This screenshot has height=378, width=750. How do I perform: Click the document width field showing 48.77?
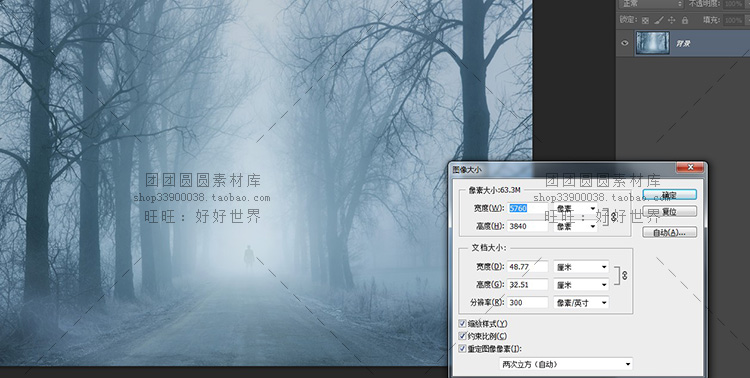click(528, 267)
